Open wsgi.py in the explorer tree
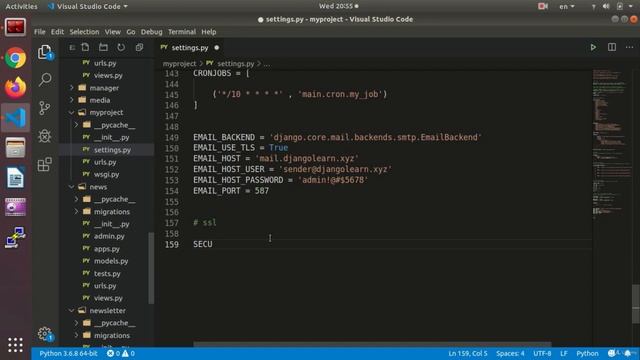The width and height of the screenshot is (640, 360). [x=107, y=174]
